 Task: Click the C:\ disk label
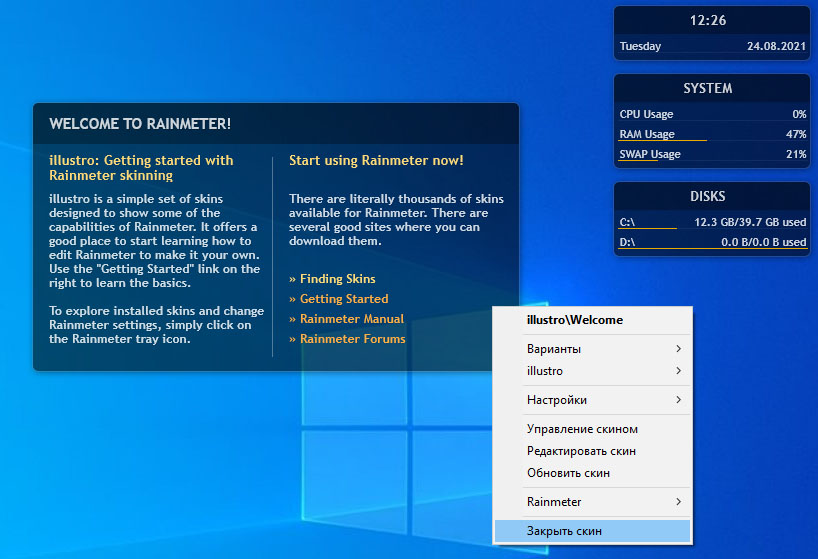tap(627, 222)
